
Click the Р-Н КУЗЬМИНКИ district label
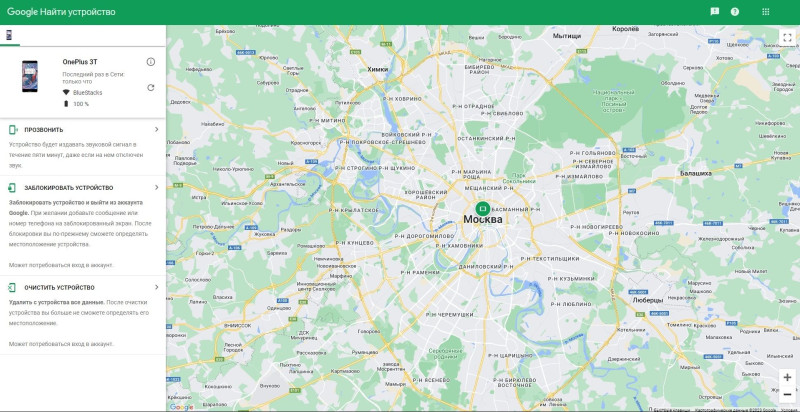[571, 279]
